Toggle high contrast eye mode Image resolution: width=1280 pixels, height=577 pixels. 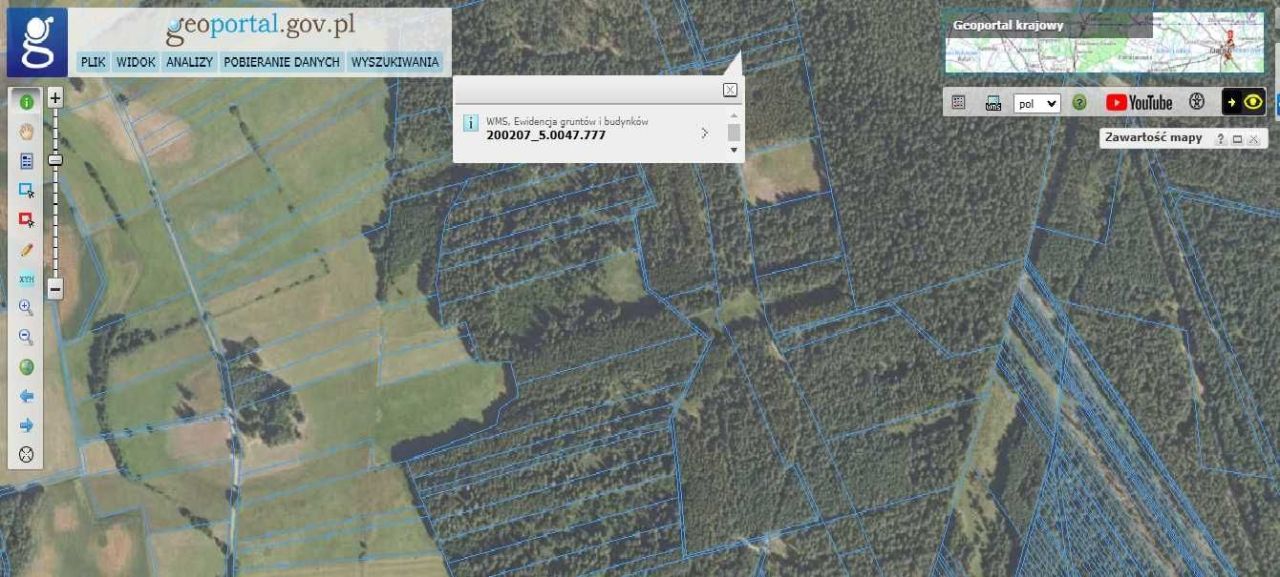(x=1244, y=102)
